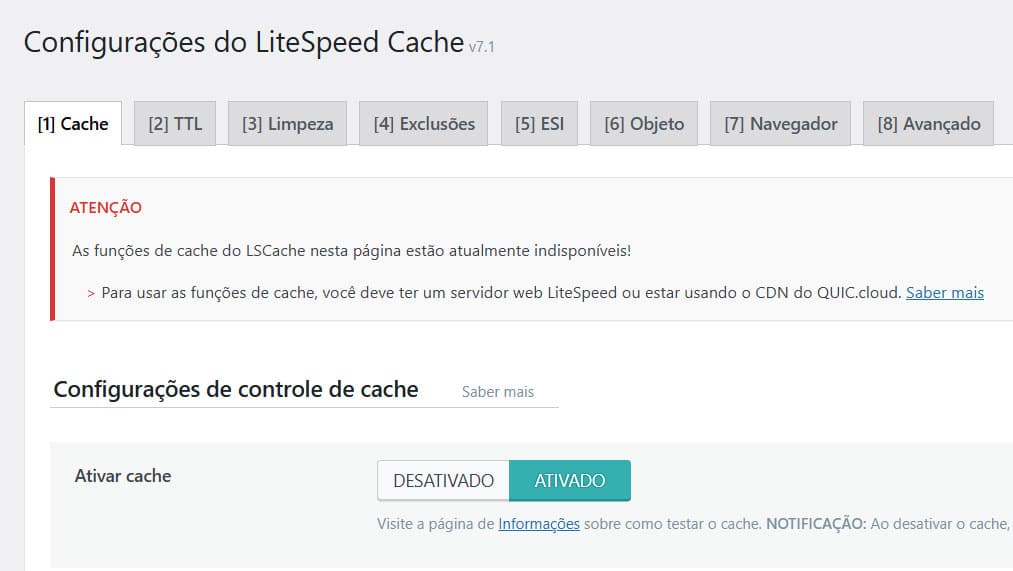Click the Ativar cache label
Screen dimensions: 1013x571
123,476
